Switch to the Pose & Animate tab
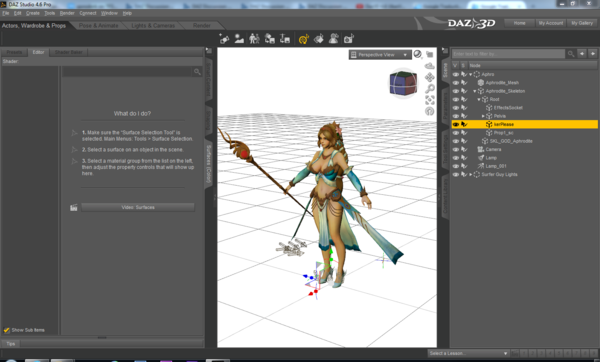This screenshot has width=600, height=362. [x=98, y=26]
